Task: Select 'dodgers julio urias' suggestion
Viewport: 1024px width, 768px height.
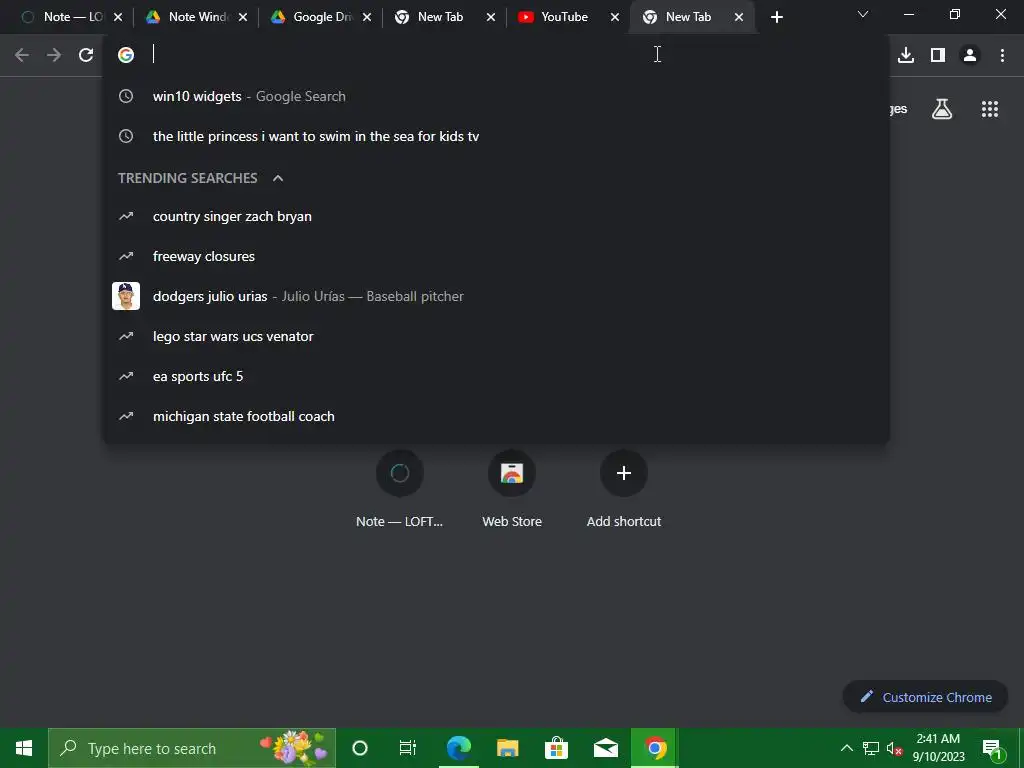Action: pyautogui.click(x=496, y=296)
